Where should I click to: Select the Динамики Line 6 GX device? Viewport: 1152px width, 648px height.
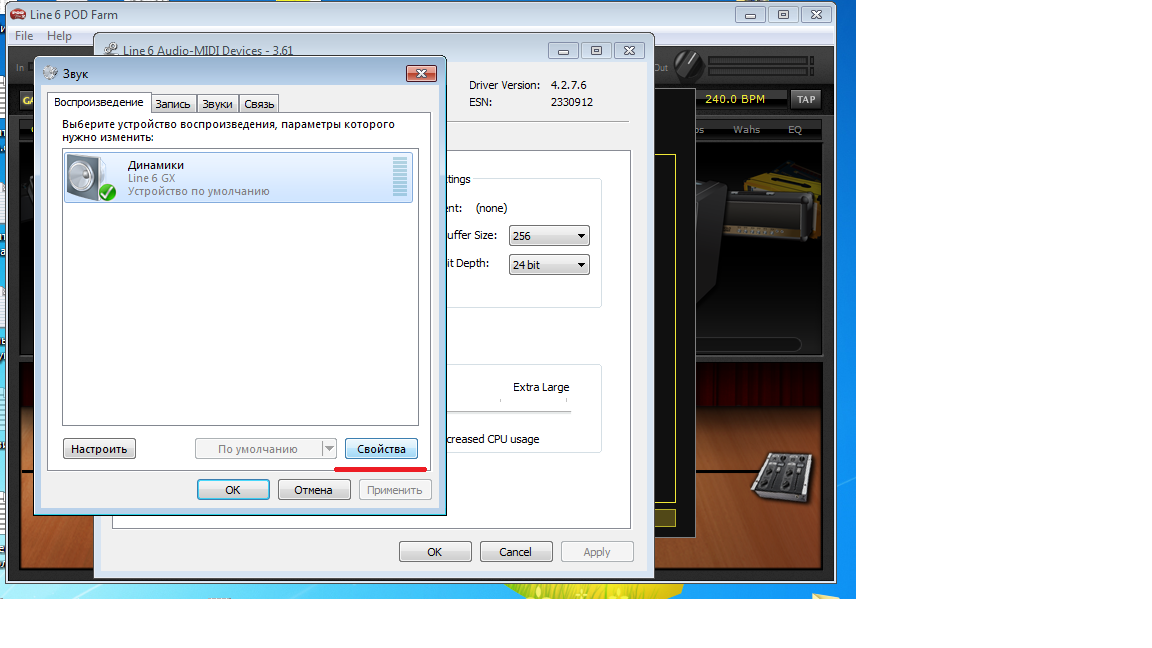[x=238, y=177]
